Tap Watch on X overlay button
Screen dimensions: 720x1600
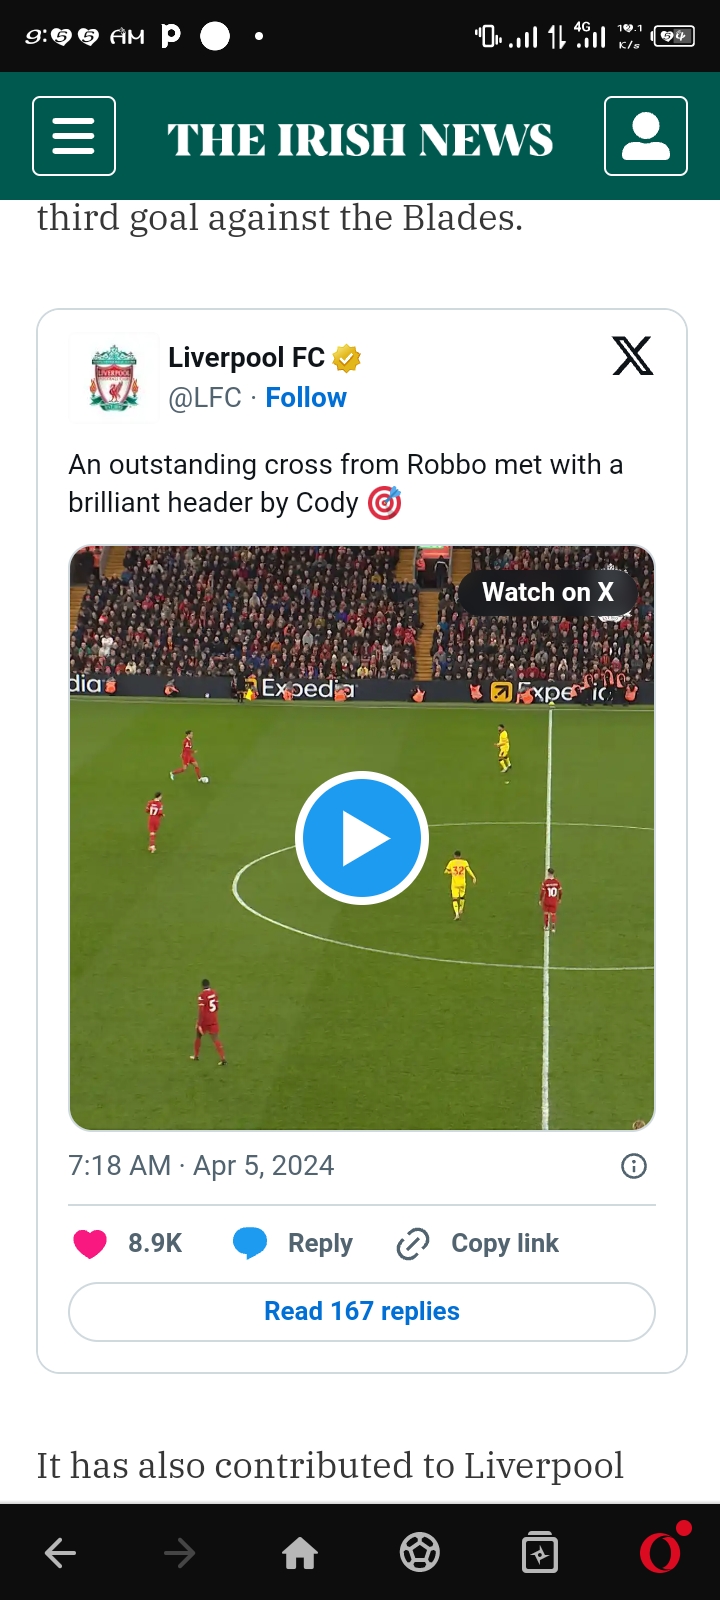pyautogui.click(x=547, y=592)
